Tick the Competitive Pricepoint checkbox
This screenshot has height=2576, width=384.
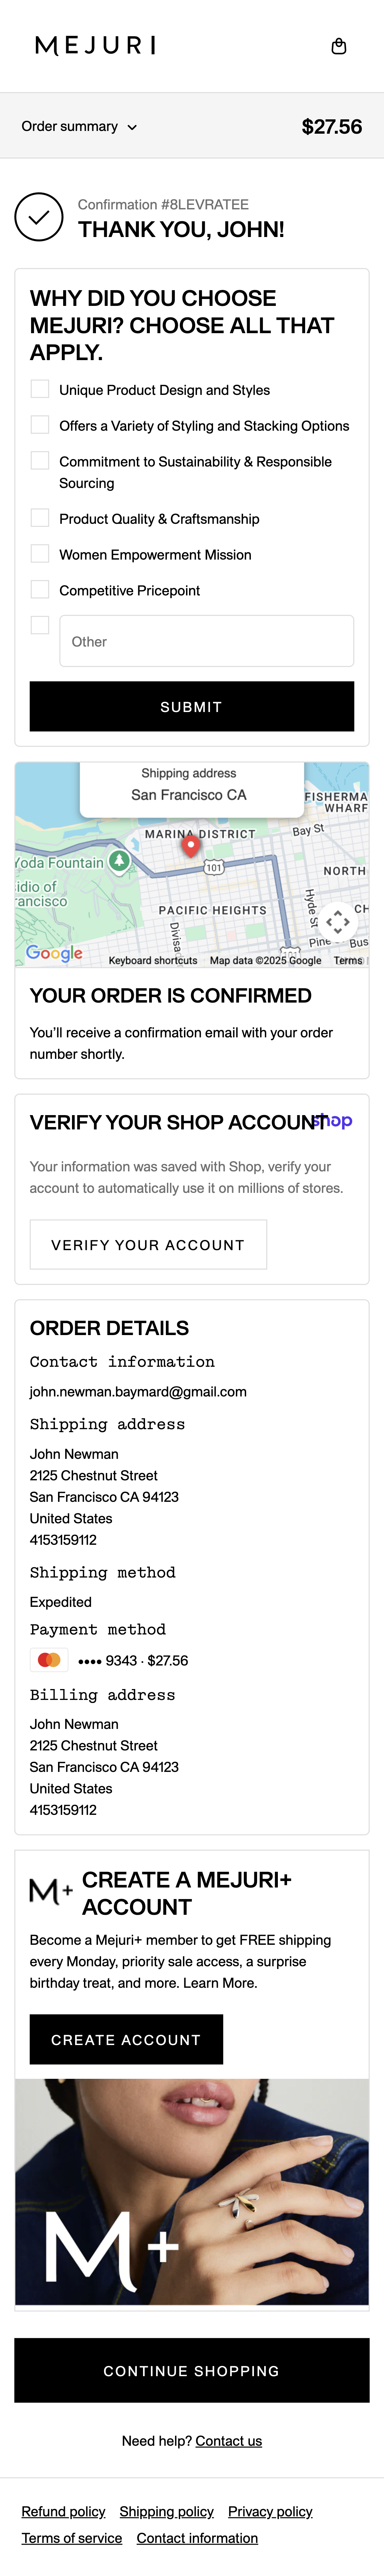click(x=40, y=590)
